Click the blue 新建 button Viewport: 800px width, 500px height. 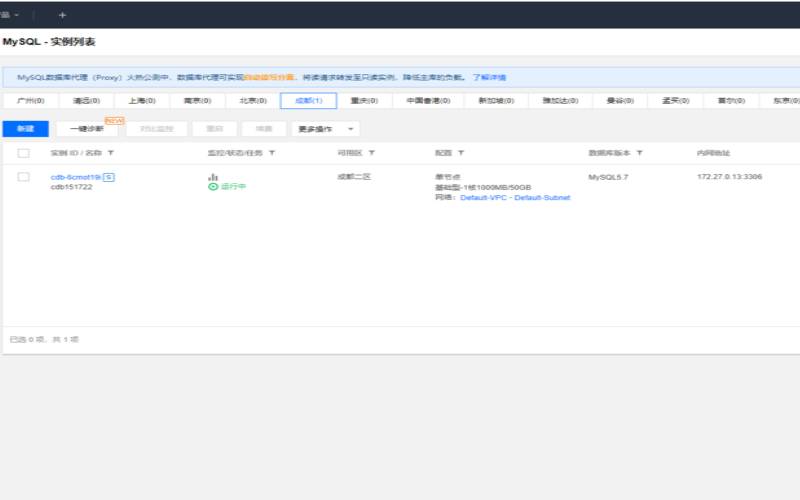26,129
